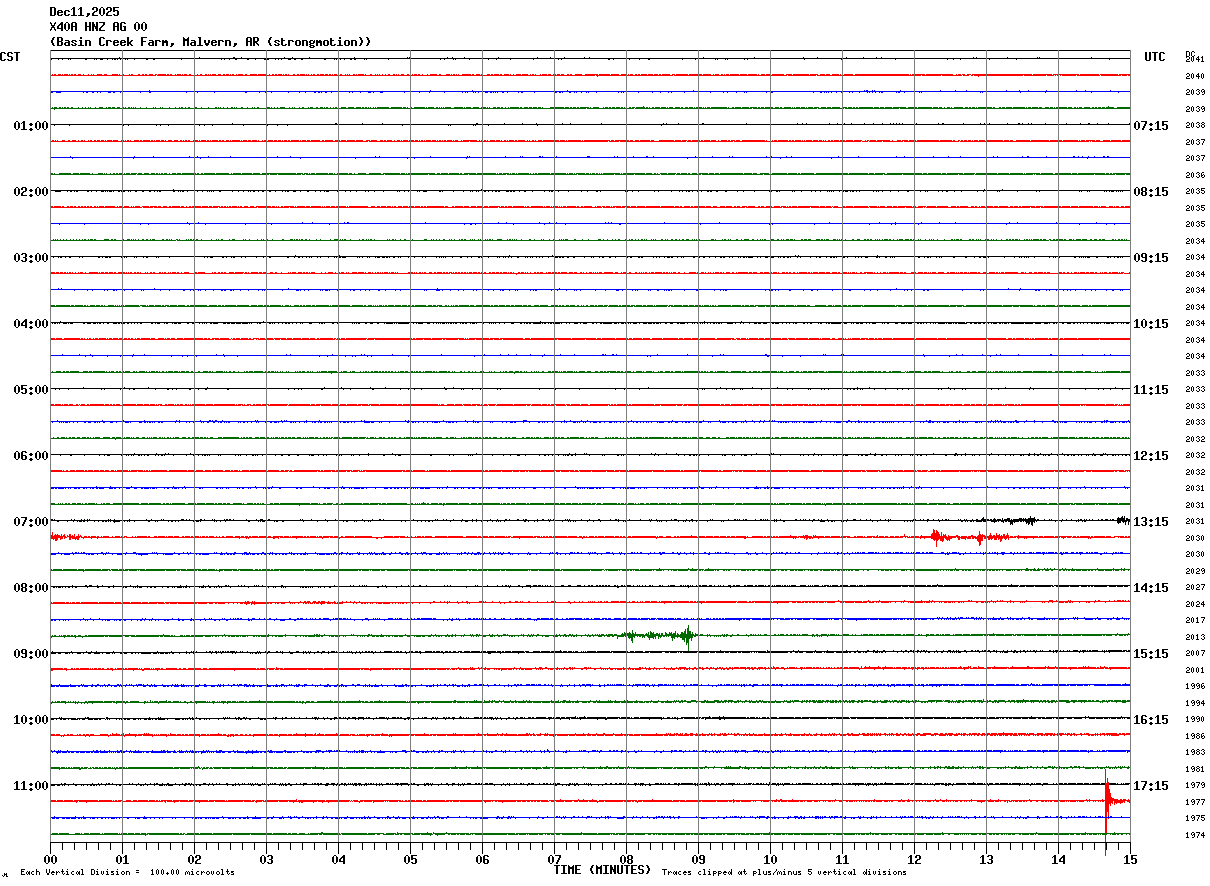This screenshot has width=1210, height=886.
Task: Click the DC value 2029
Action: coord(1194,571)
